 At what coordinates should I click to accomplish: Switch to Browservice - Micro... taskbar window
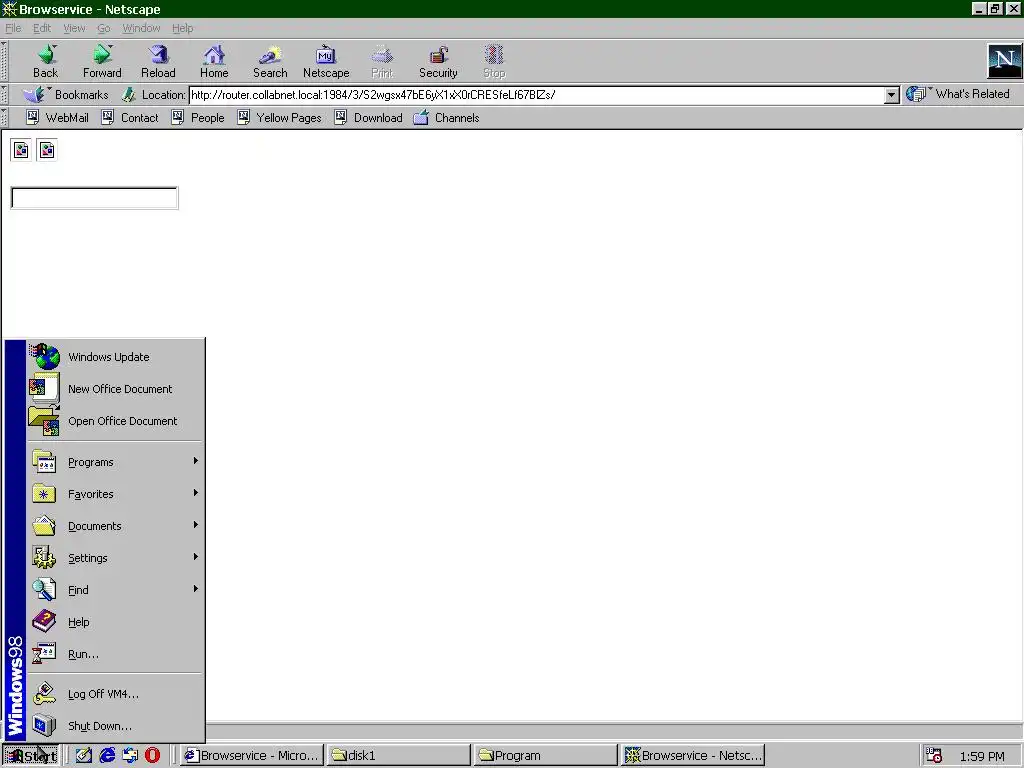[251, 756]
